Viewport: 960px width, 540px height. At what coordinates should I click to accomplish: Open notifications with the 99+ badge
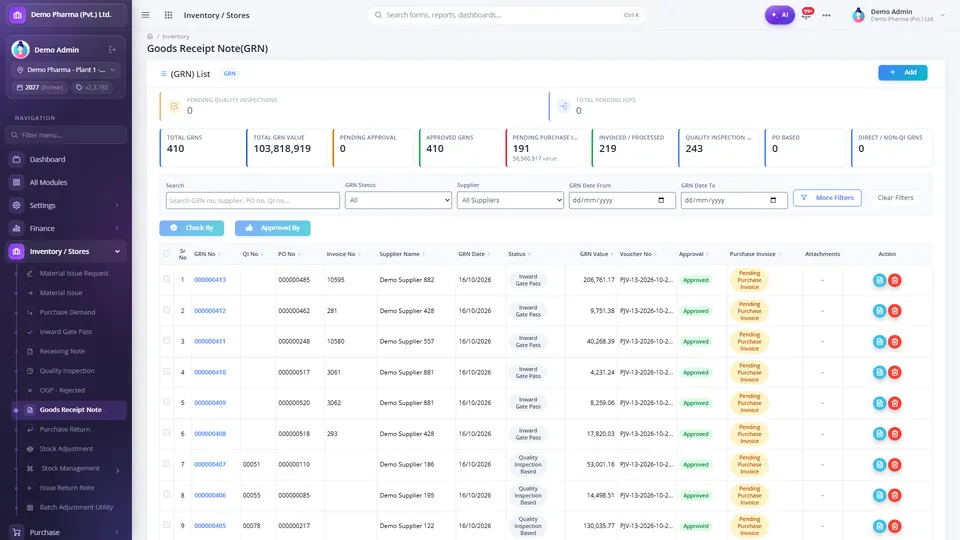coord(807,13)
